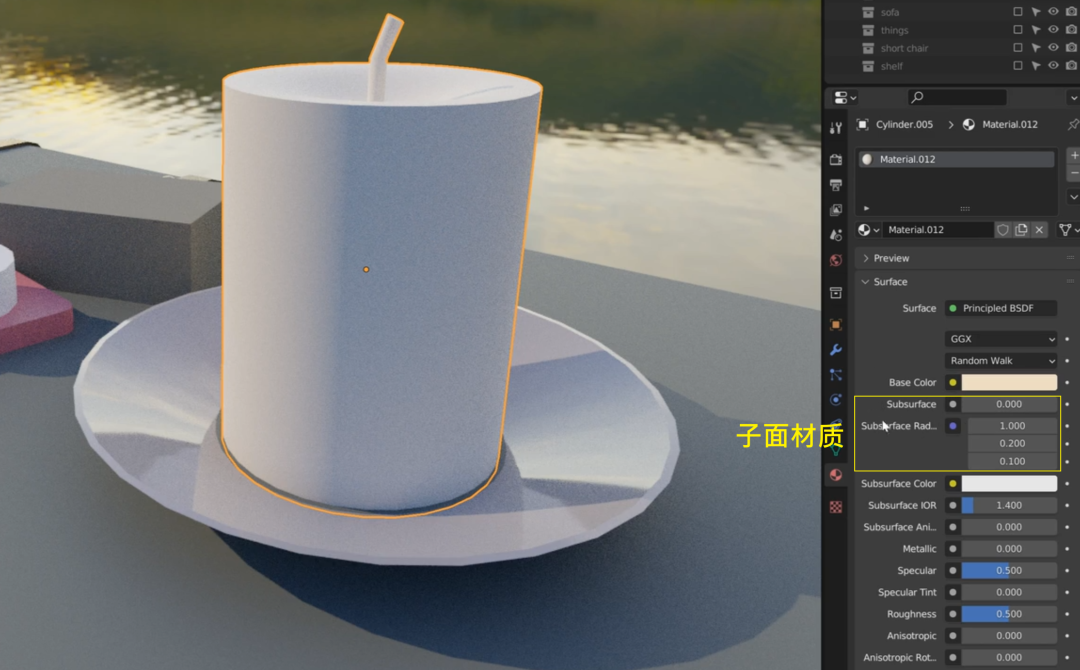
Task: Click the Subsurface 0.000 value field
Action: click(1009, 404)
